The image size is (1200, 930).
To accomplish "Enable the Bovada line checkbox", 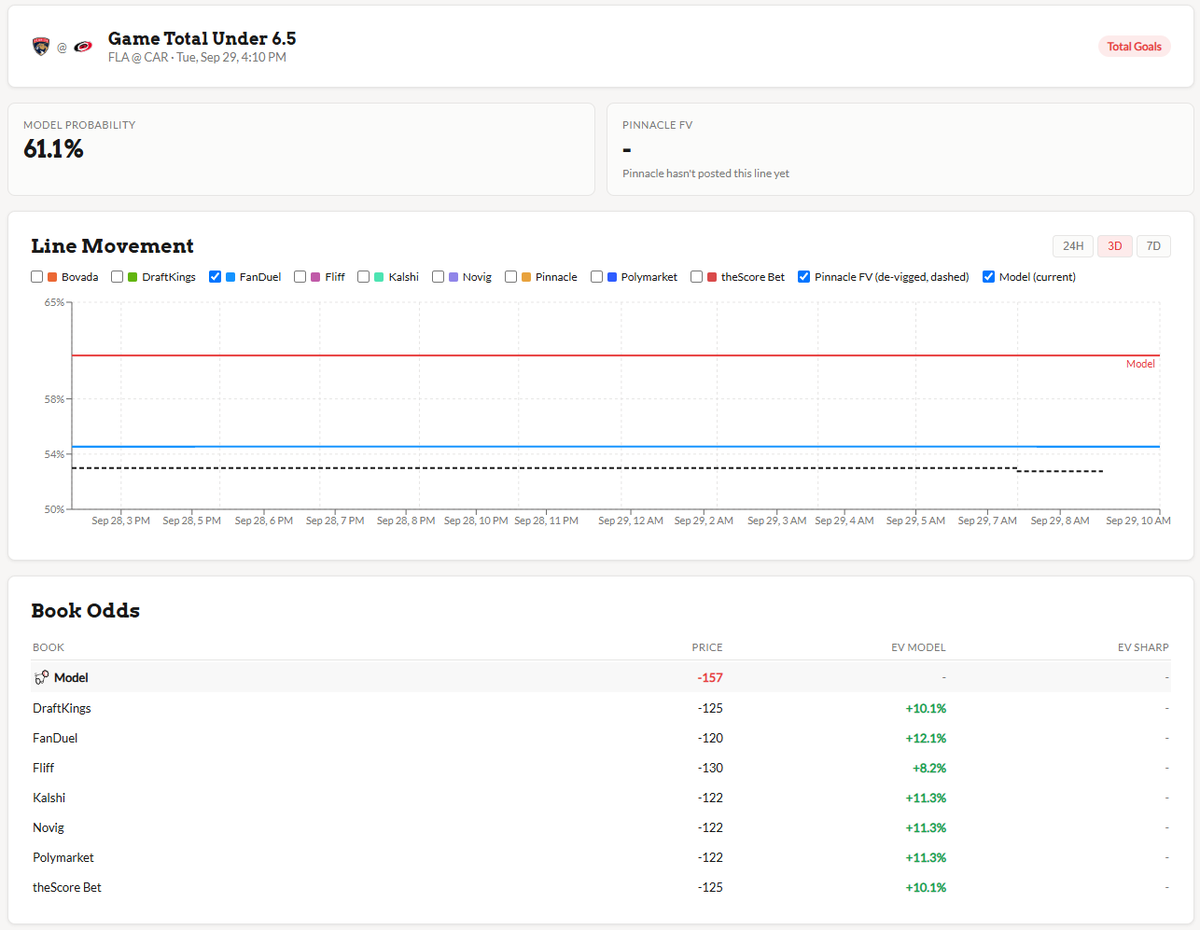I will coord(37,277).
